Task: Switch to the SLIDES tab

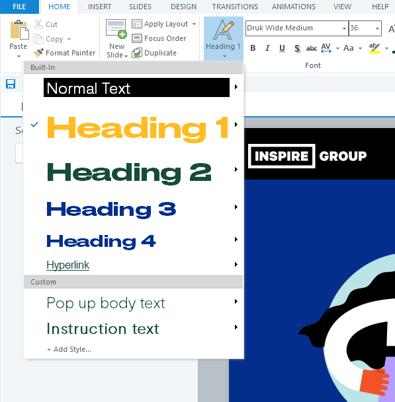Action: tap(140, 7)
